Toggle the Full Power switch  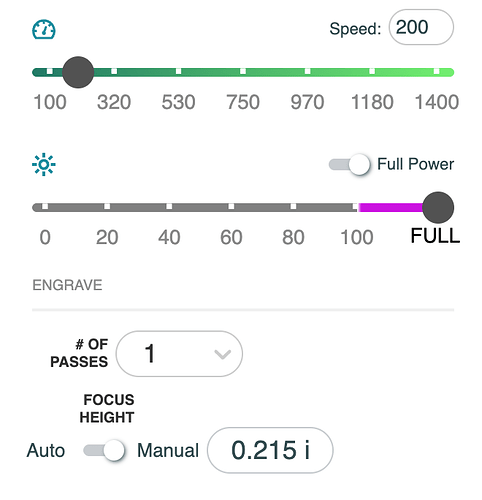[x=349, y=164]
